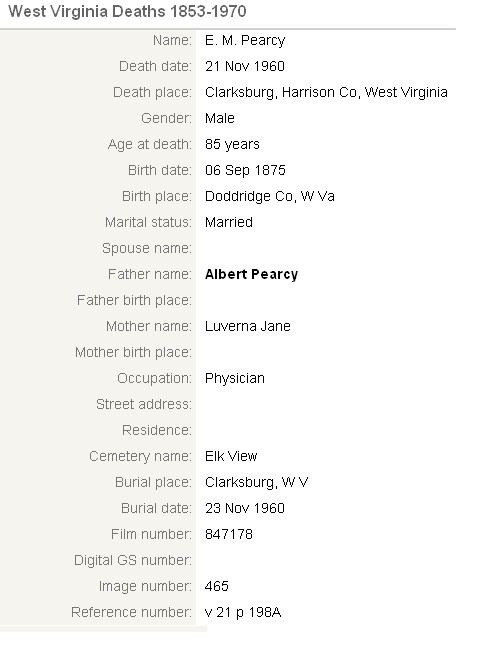483x645 pixels.
Task: Click the Spouse name field label
Action: [147, 248]
